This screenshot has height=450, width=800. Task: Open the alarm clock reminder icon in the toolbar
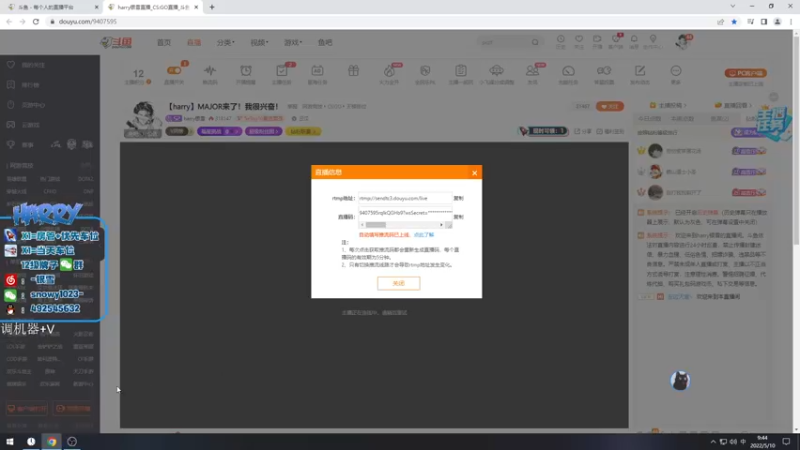[246, 70]
